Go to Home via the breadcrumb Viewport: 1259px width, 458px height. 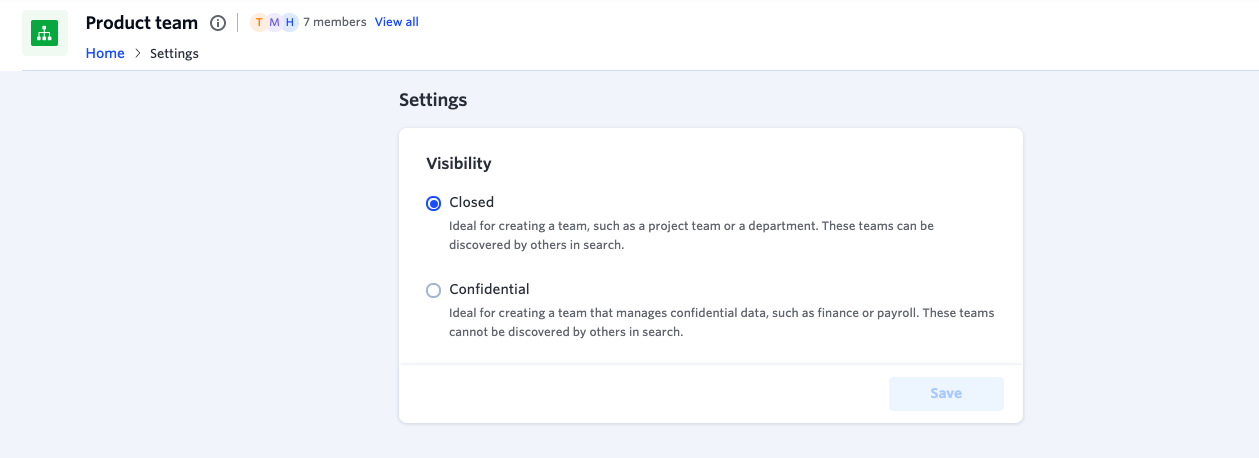105,54
